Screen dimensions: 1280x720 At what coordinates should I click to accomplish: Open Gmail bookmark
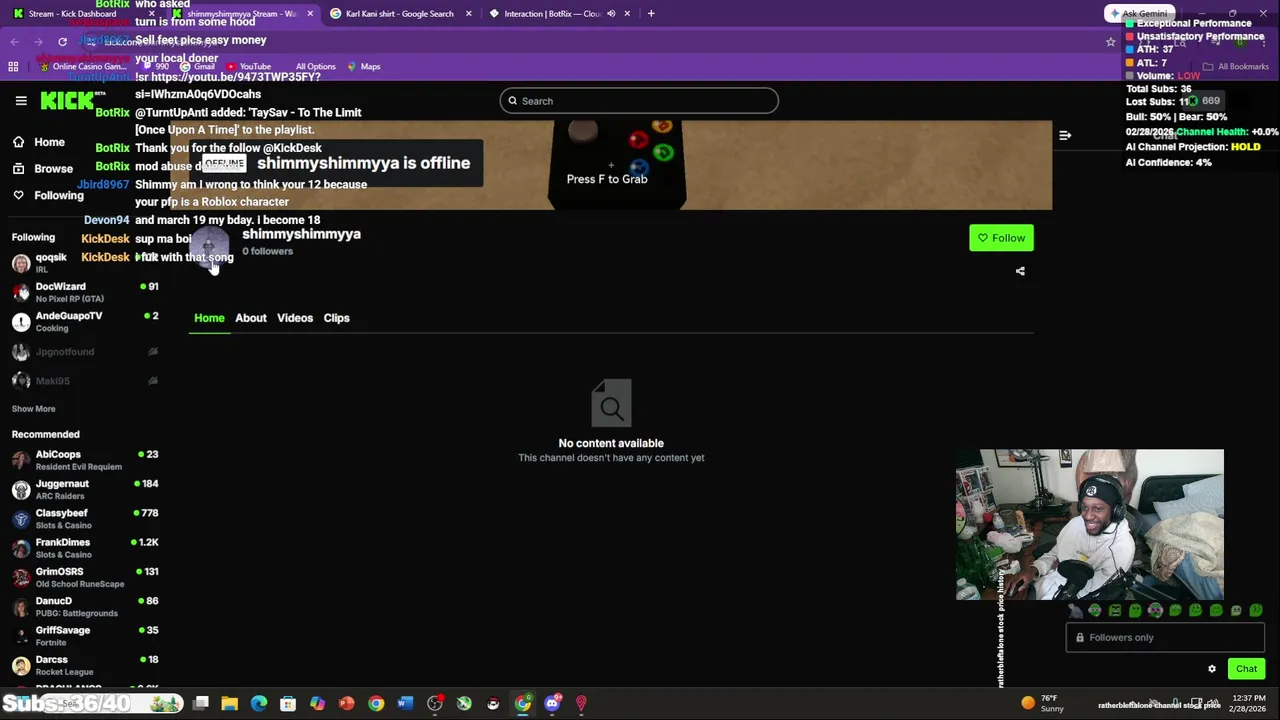(x=197, y=67)
